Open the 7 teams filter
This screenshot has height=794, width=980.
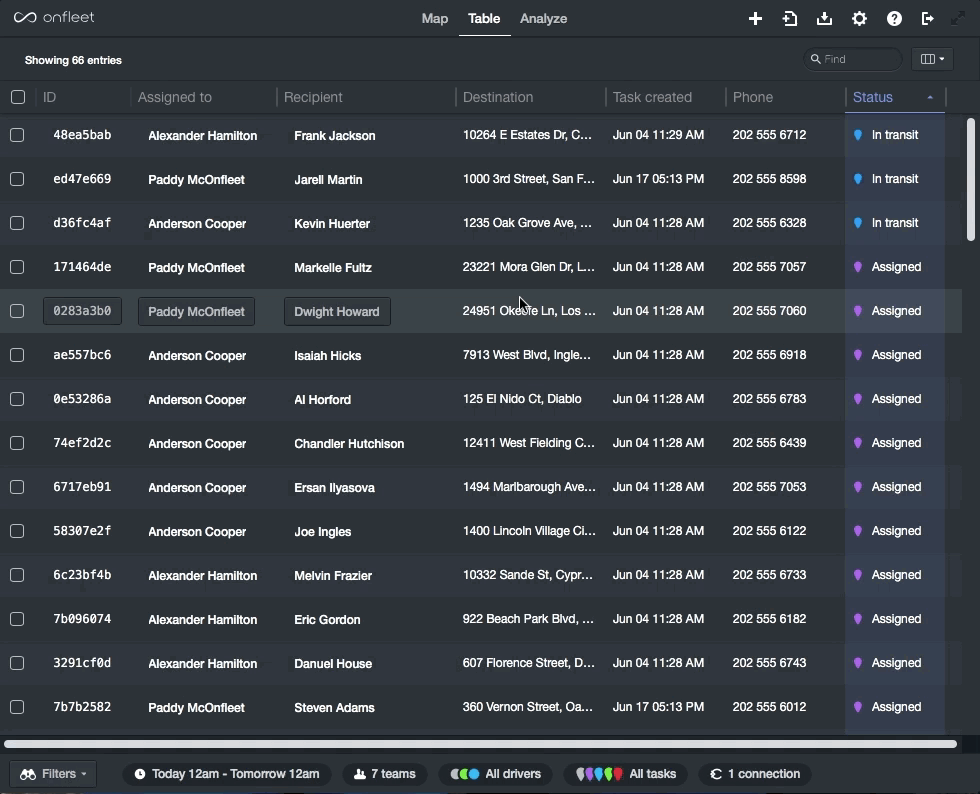click(385, 774)
